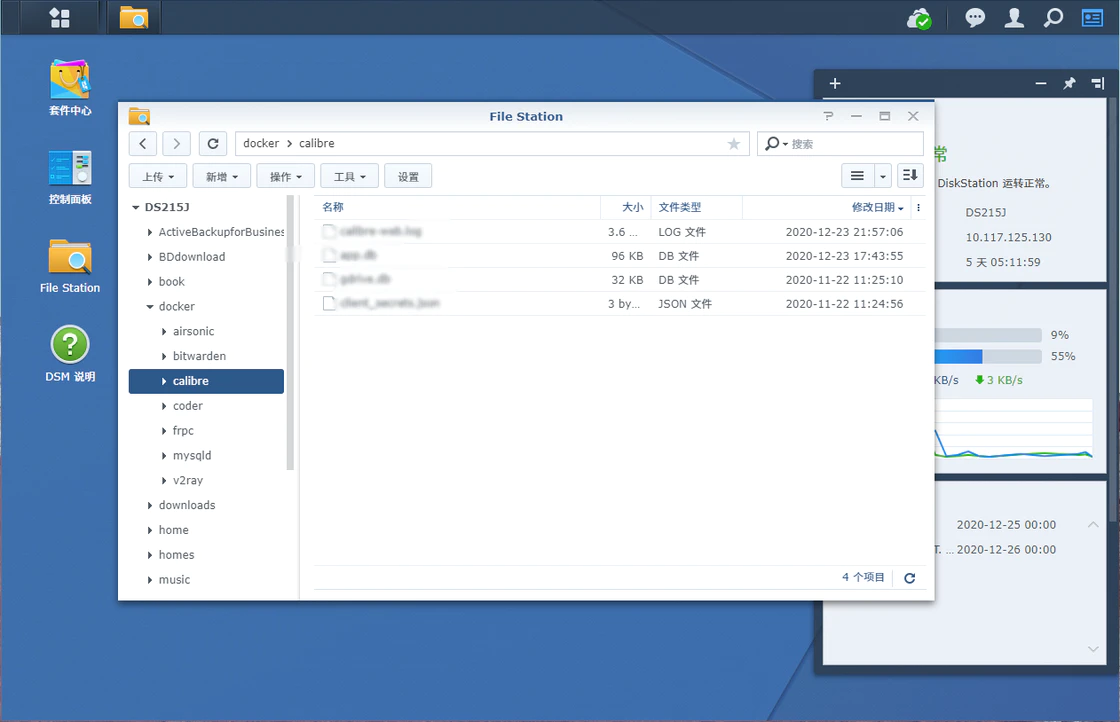Open the main menu grid icon
1120x722 pixels.
(59, 18)
